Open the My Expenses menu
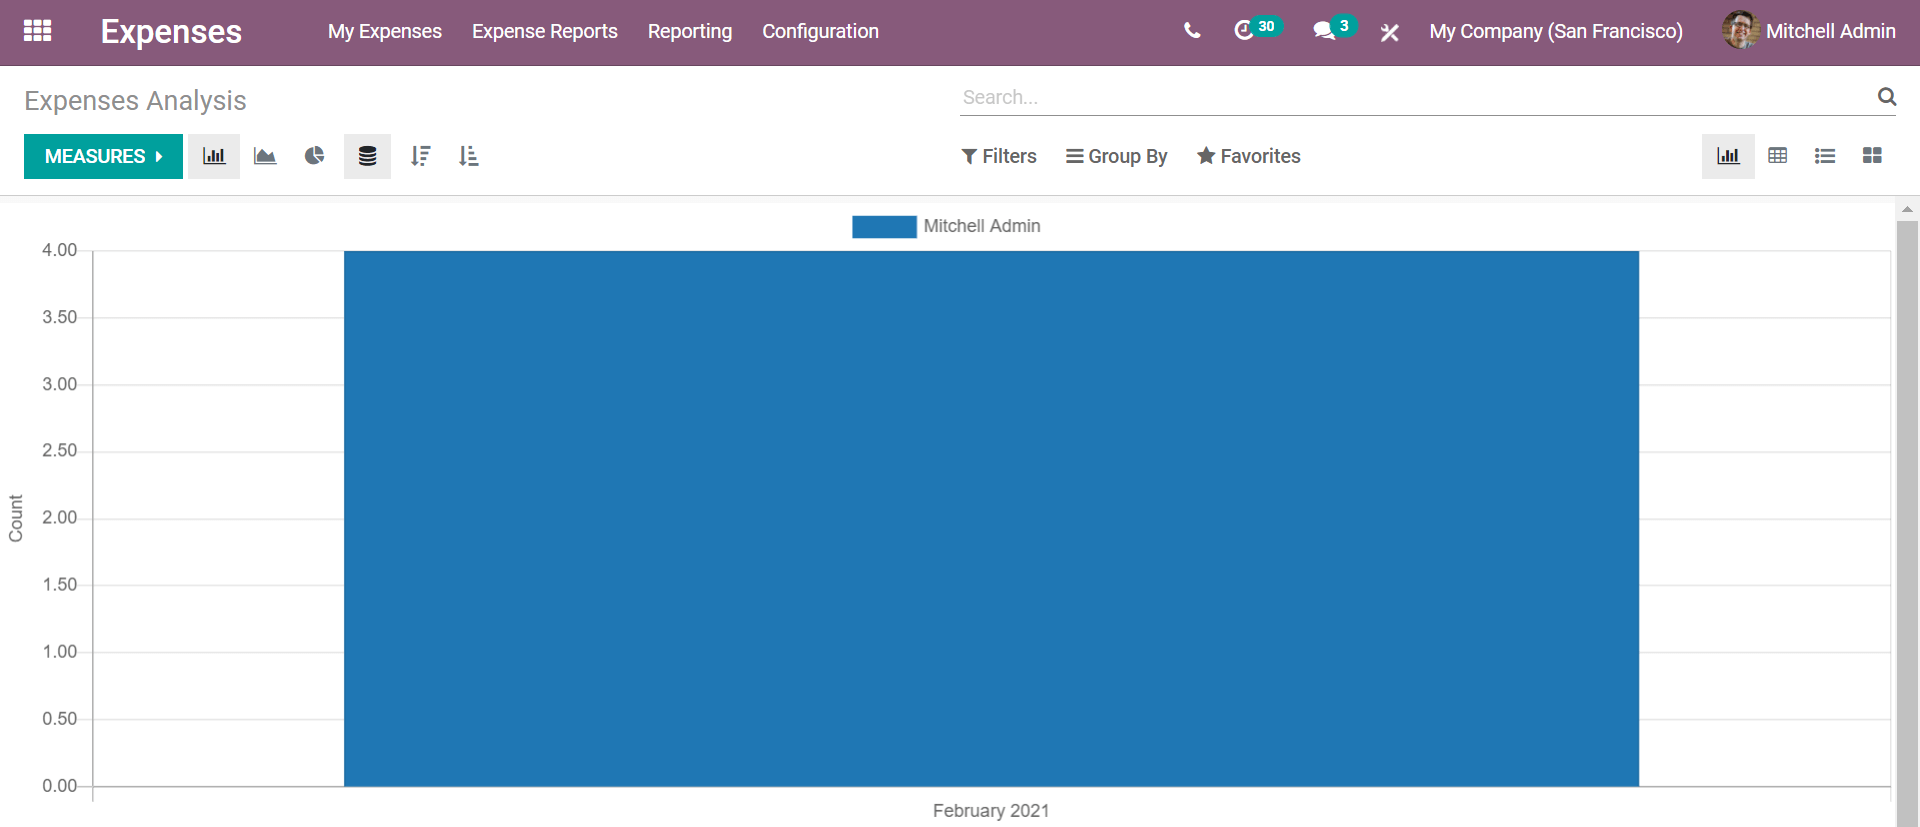The width and height of the screenshot is (1920, 827). coord(385,32)
